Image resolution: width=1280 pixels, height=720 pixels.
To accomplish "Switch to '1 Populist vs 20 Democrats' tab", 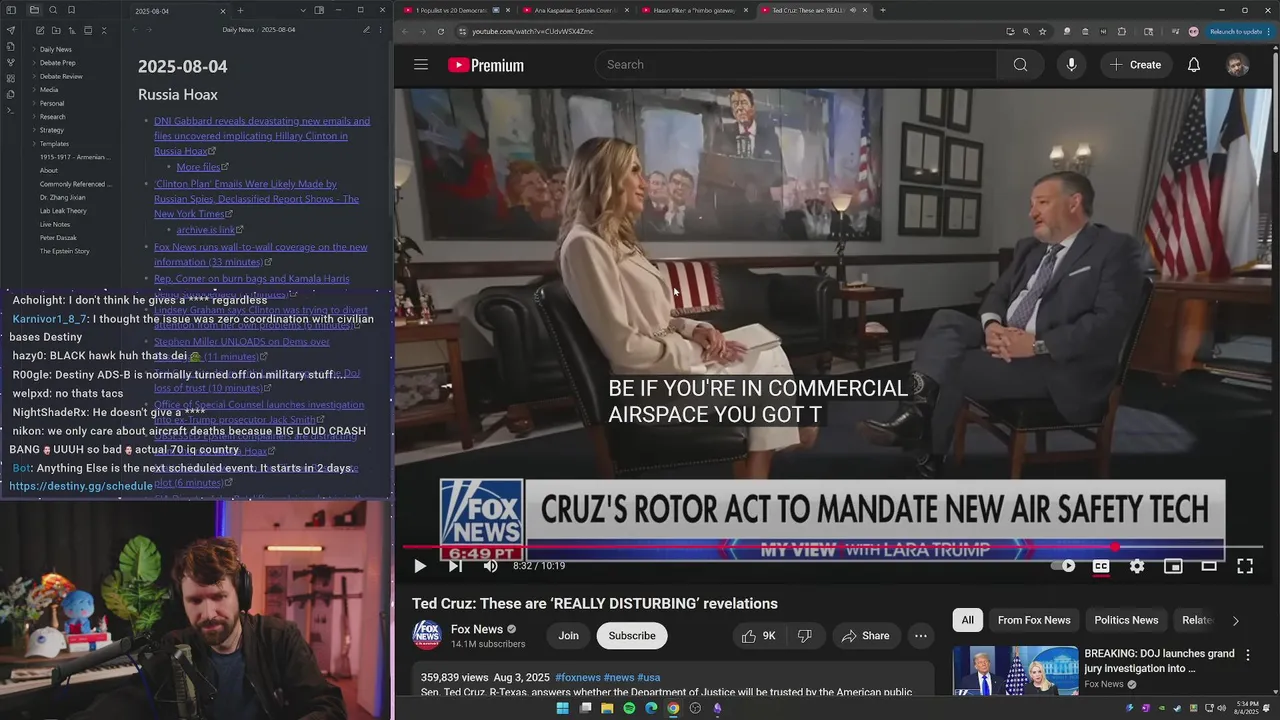I will point(456,10).
